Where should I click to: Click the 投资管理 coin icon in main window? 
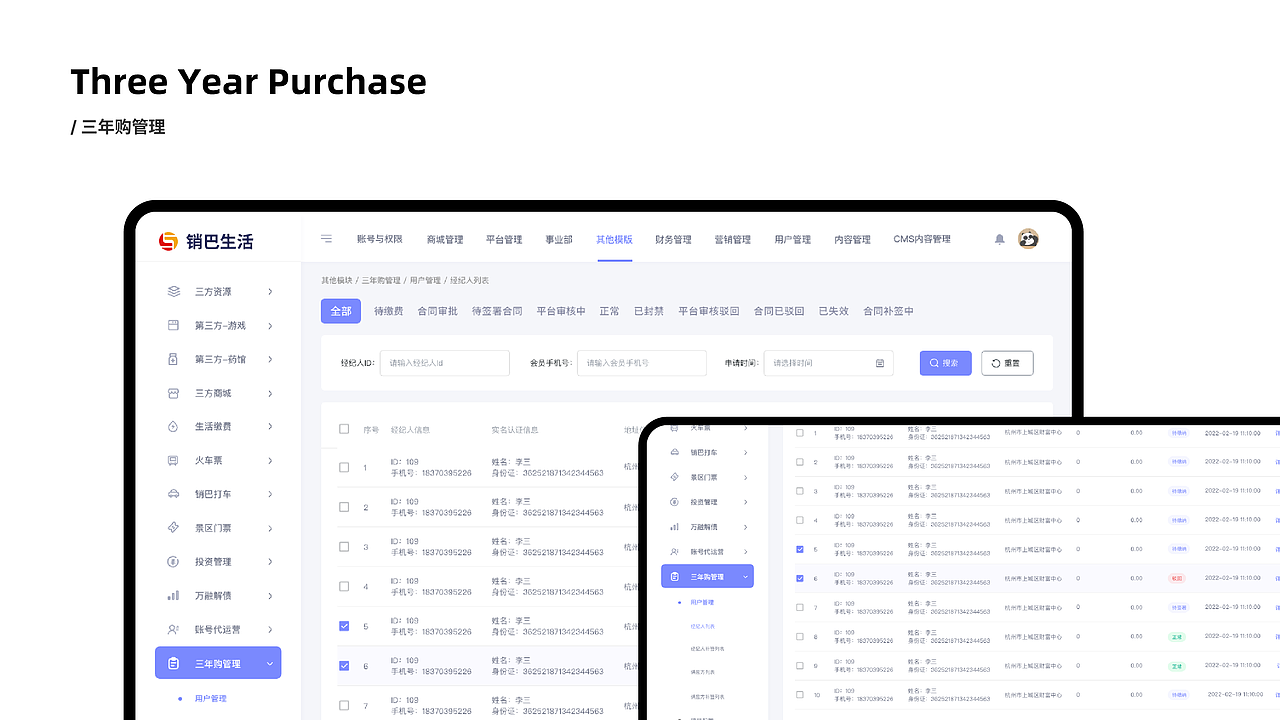(x=173, y=562)
